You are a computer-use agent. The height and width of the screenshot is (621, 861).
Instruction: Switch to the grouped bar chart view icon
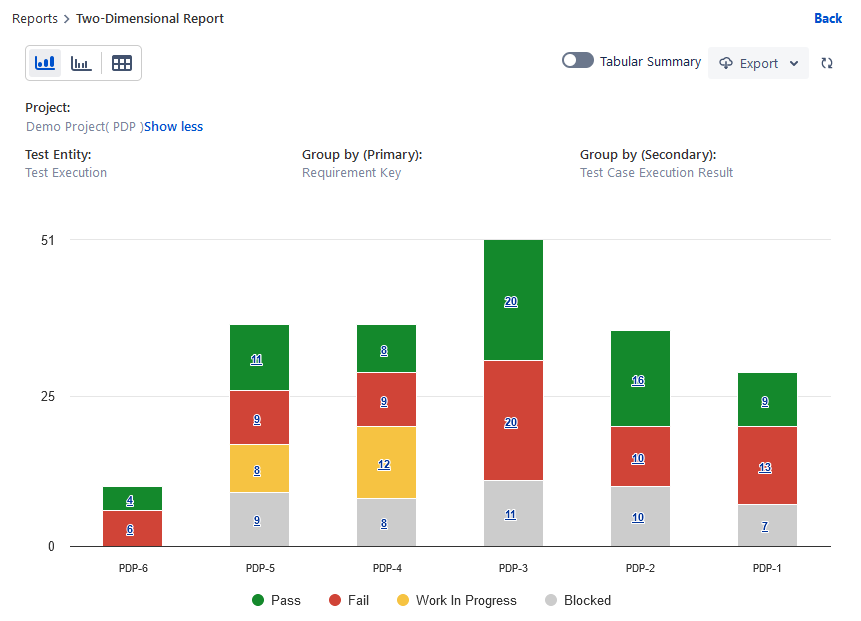(x=81, y=63)
